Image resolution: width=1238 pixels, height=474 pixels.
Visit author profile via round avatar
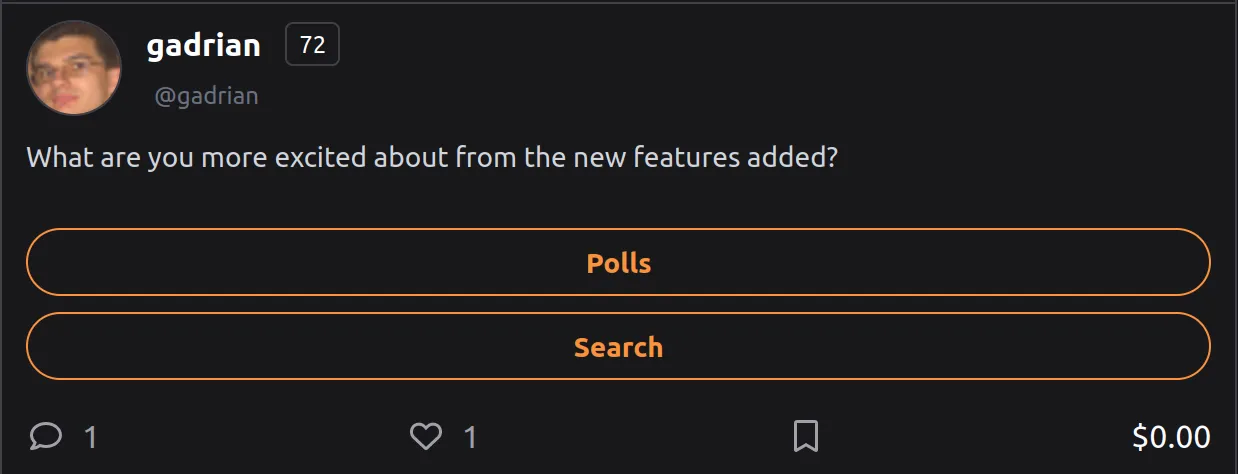(x=74, y=68)
